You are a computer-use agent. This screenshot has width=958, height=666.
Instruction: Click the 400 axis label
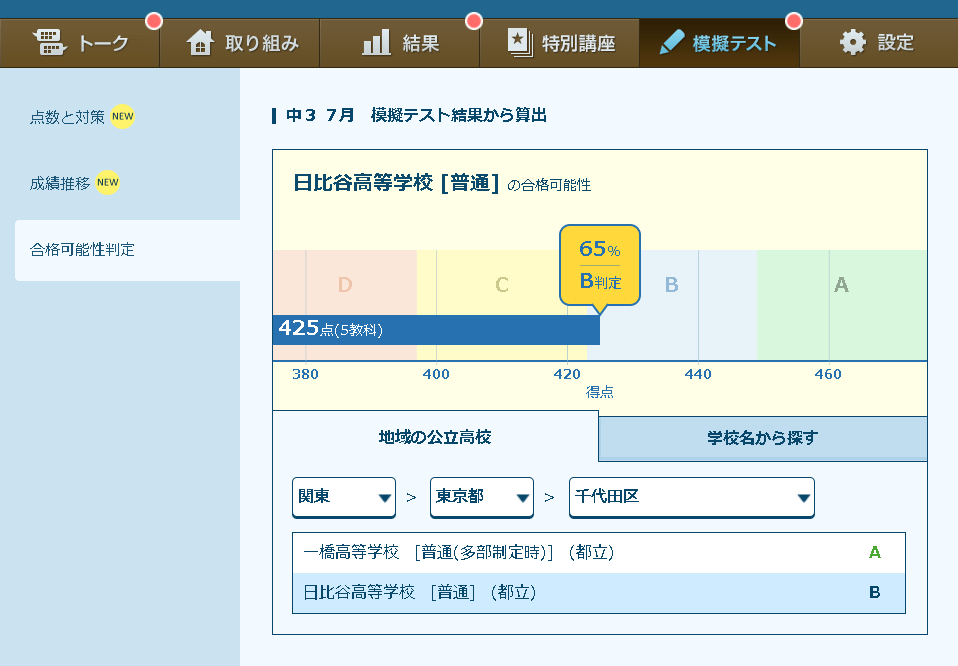(x=436, y=374)
